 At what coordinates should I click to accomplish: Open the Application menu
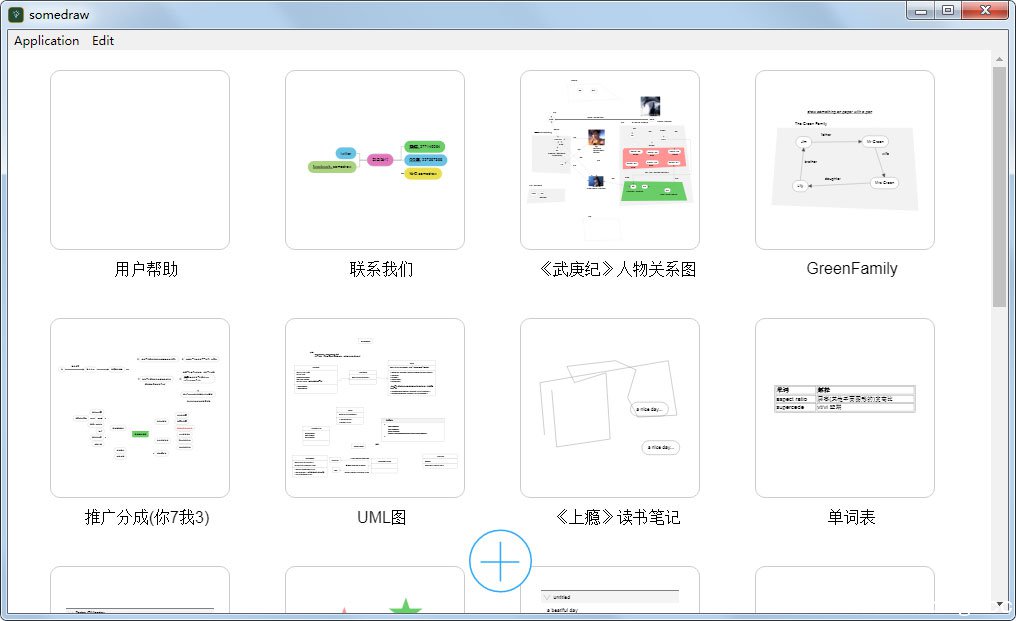(x=46, y=41)
